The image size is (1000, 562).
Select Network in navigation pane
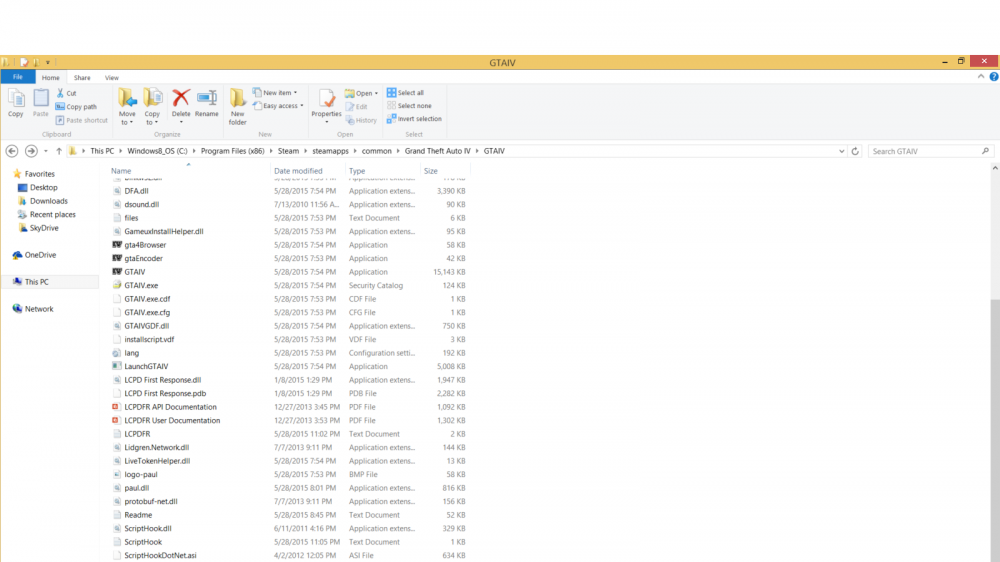(39, 309)
